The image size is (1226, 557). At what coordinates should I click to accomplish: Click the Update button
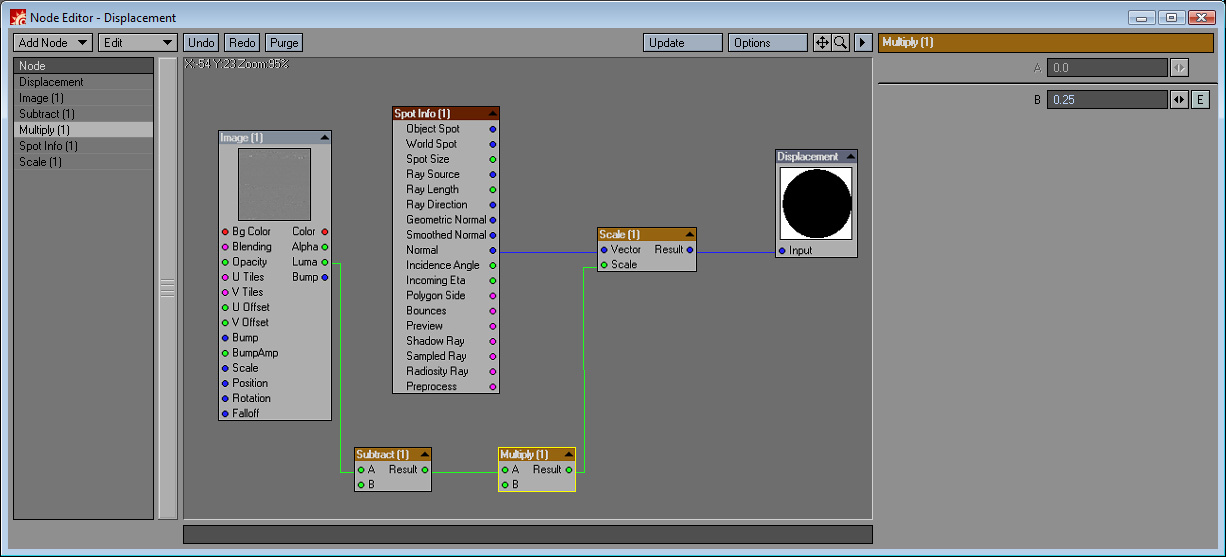coord(683,43)
